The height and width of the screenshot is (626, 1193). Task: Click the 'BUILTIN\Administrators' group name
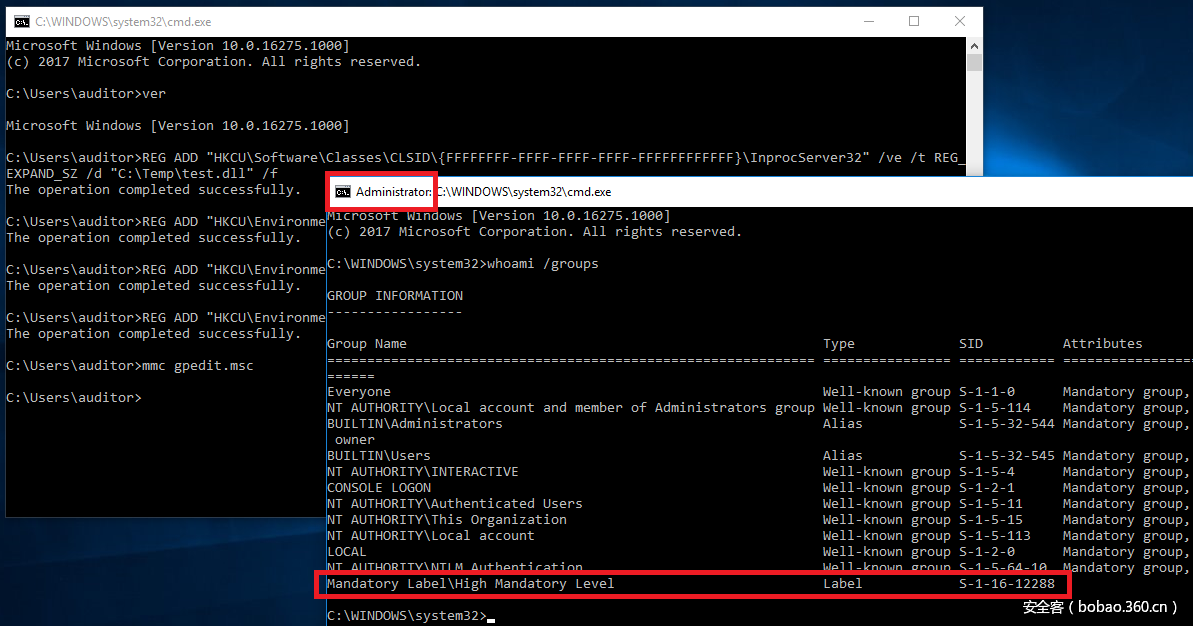coord(415,424)
